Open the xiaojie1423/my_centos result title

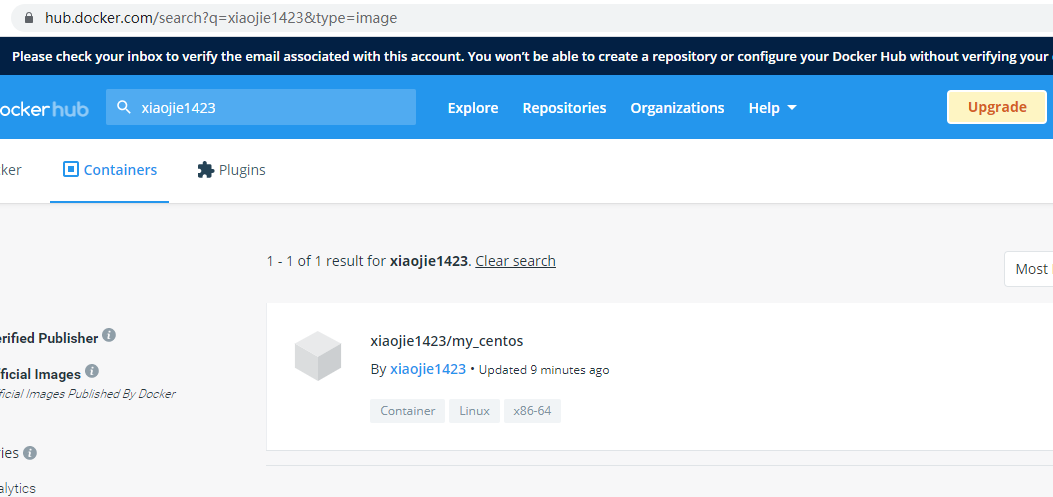coord(447,341)
